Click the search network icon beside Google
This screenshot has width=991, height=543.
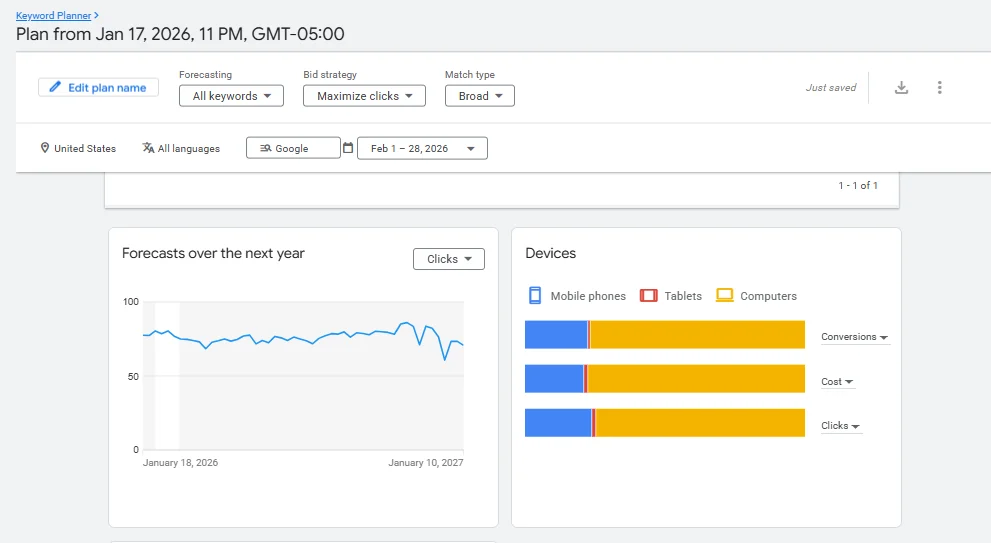[265, 148]
